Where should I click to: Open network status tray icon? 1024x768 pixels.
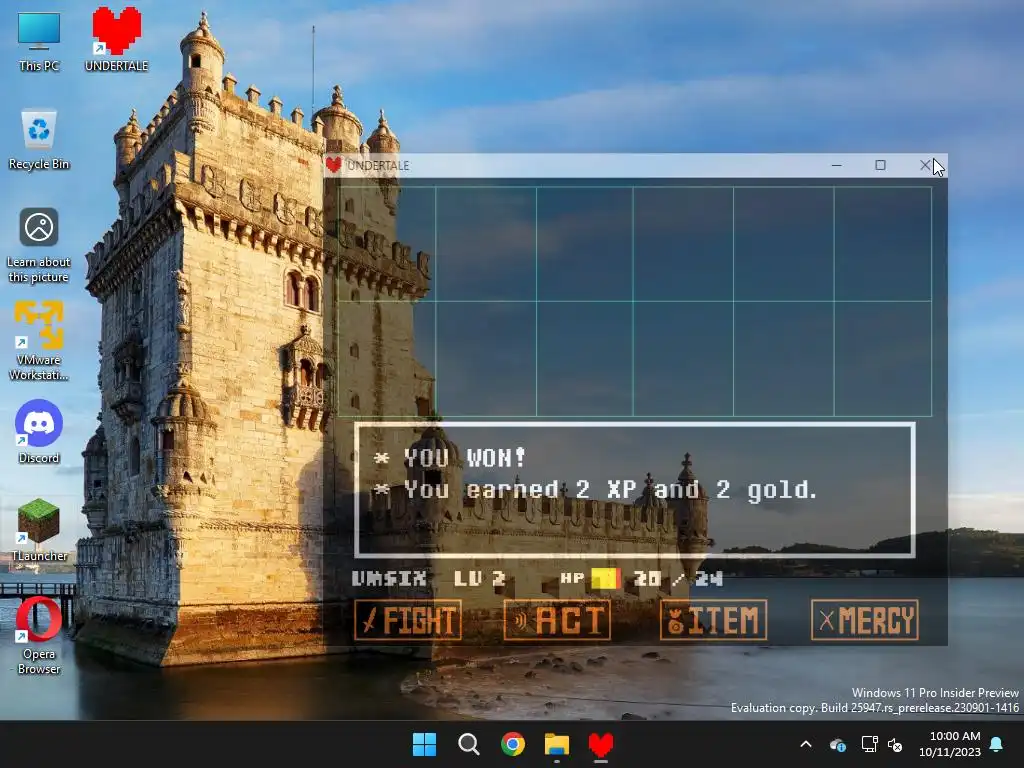click(869, 744)
